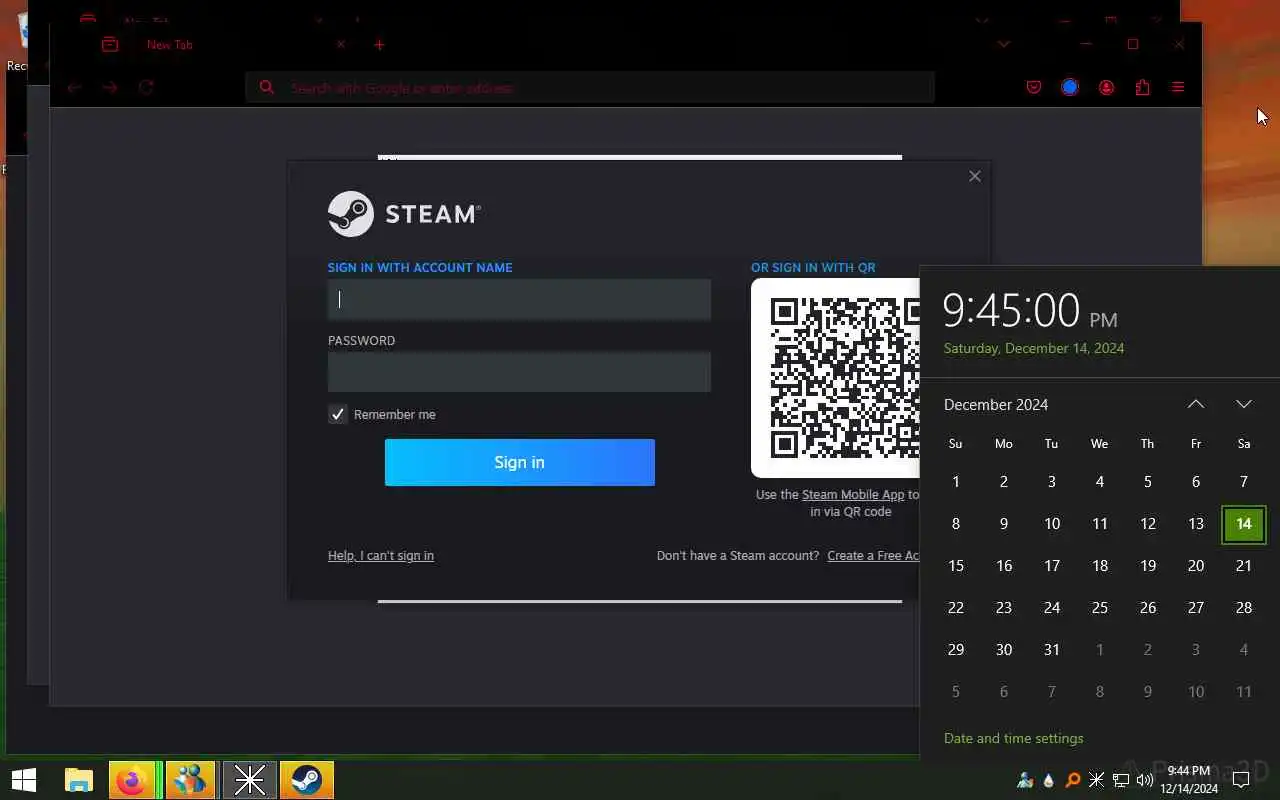1280x800 pixels.
Task: Go to previous month in calendar flyout
Action: (x=1196, y=404)
